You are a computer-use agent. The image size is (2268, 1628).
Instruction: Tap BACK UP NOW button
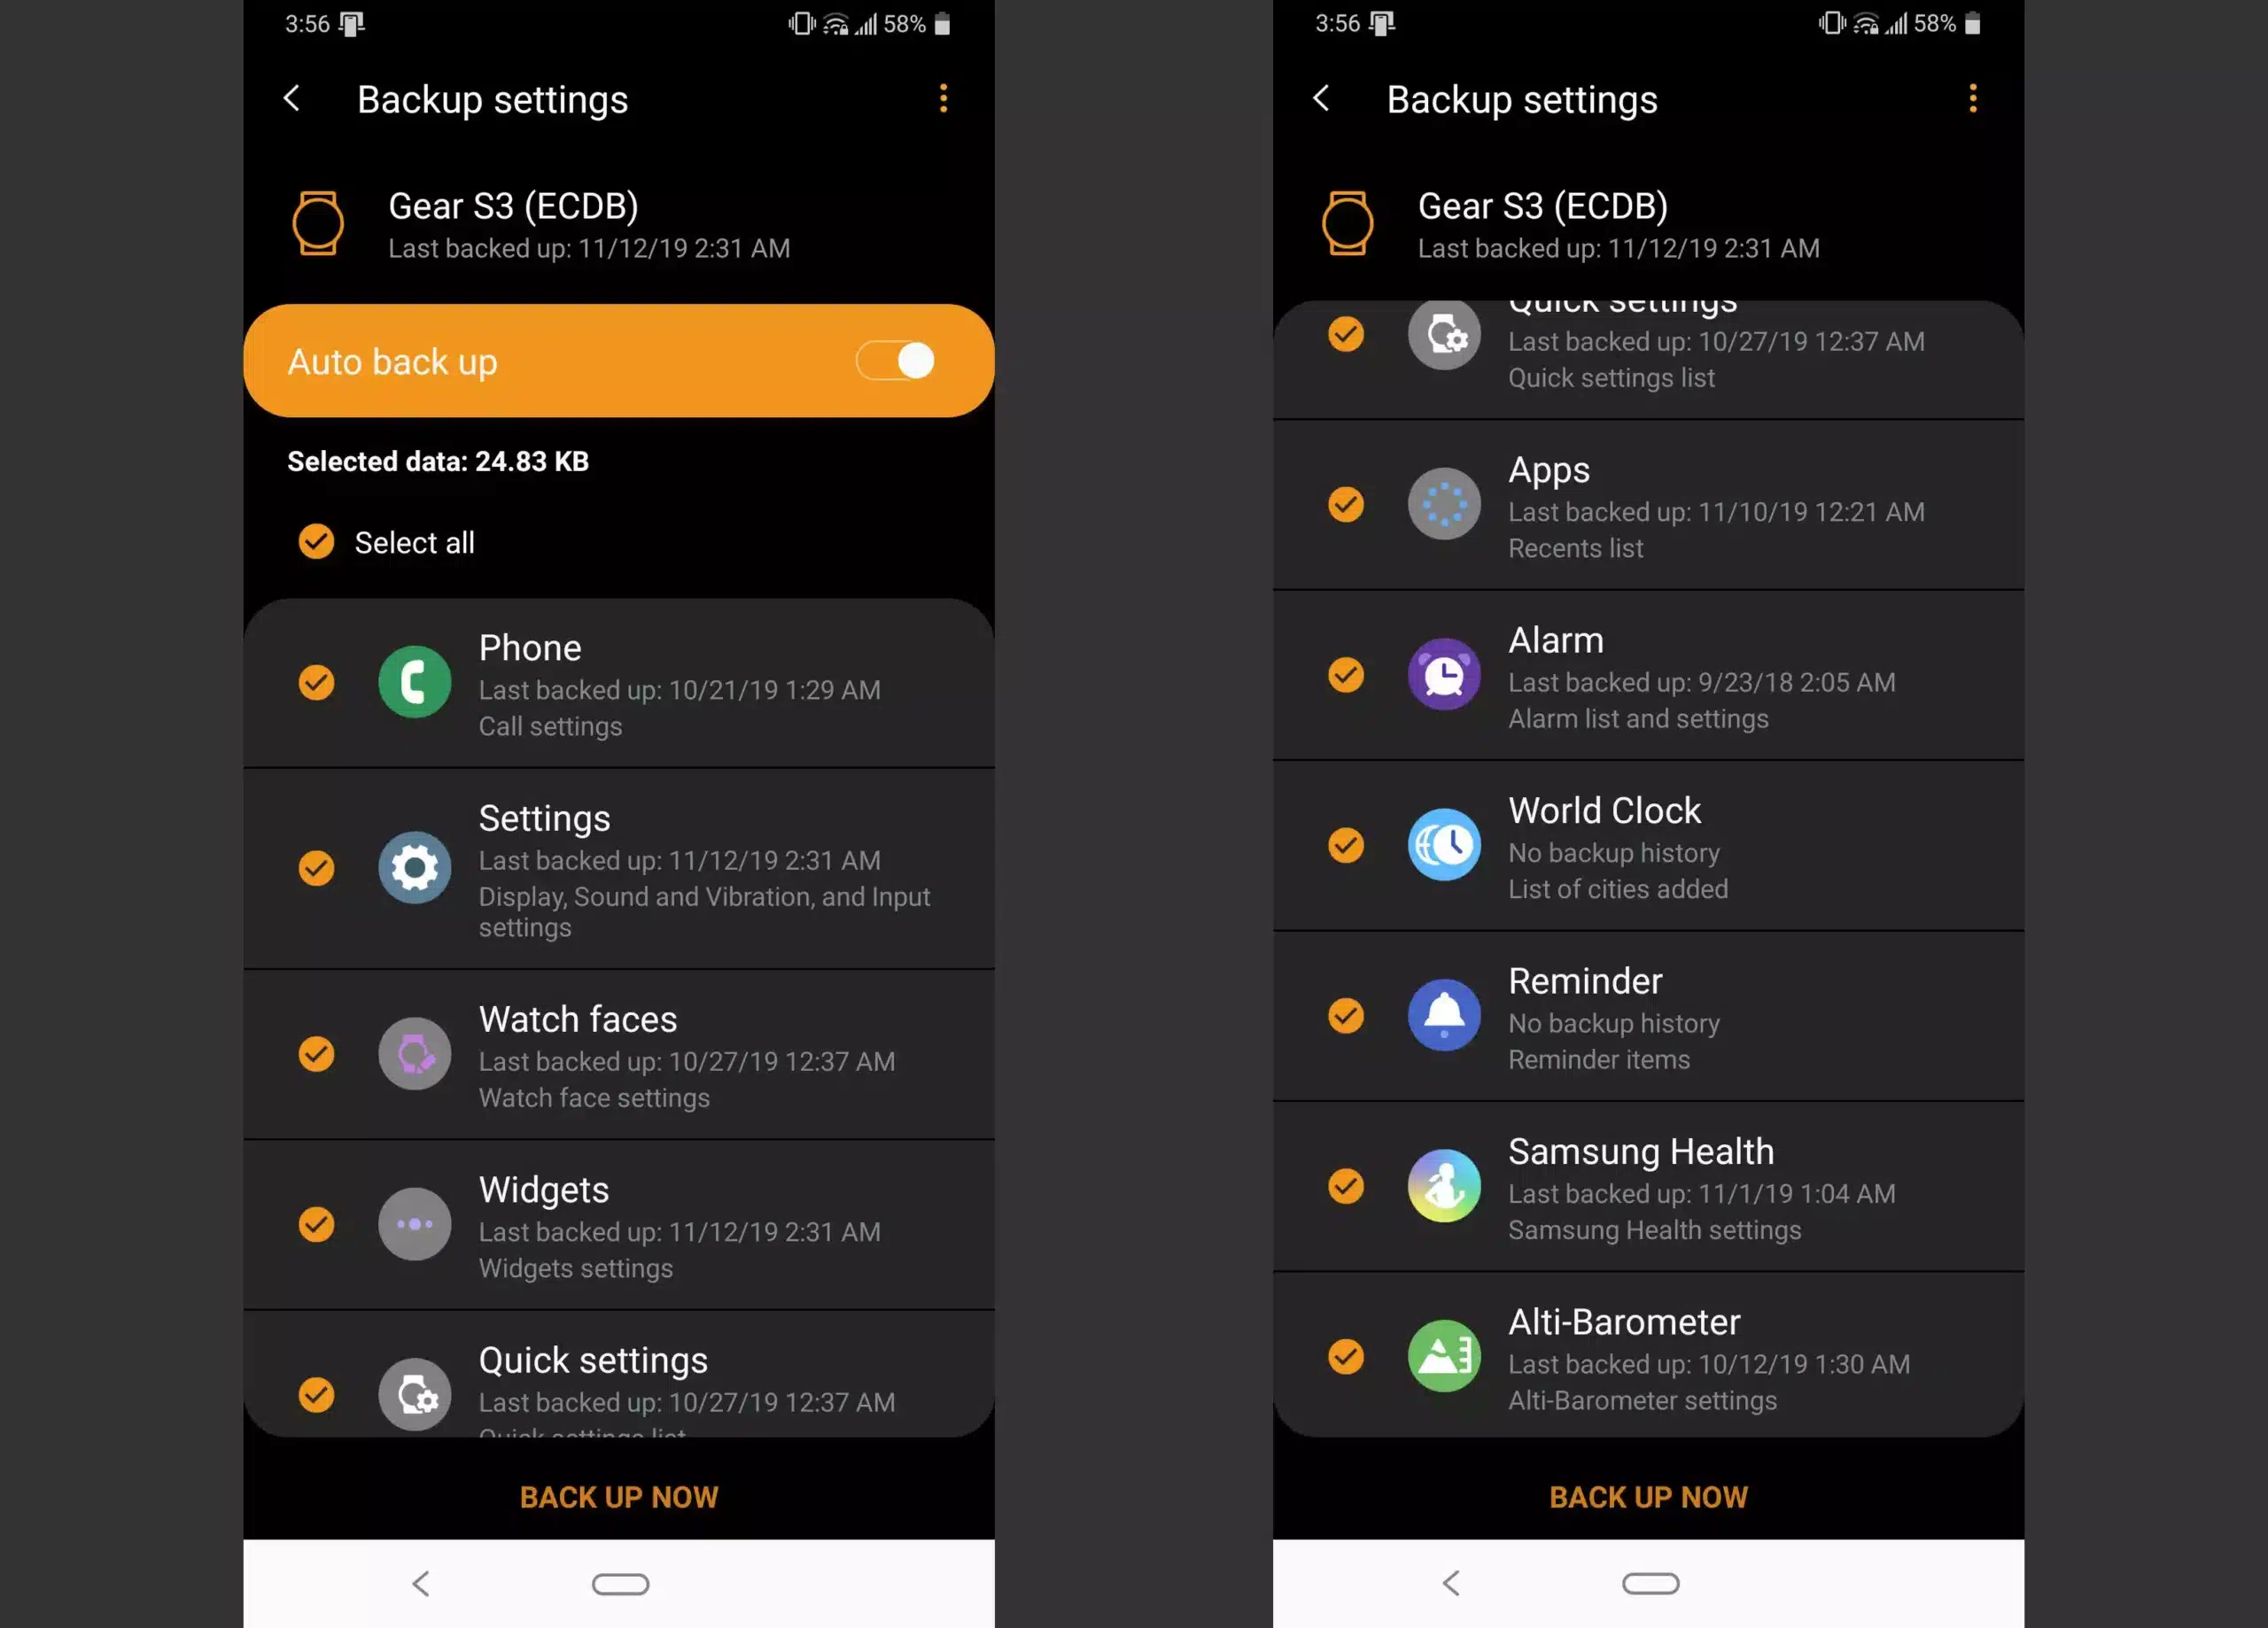pos(618,1496)
